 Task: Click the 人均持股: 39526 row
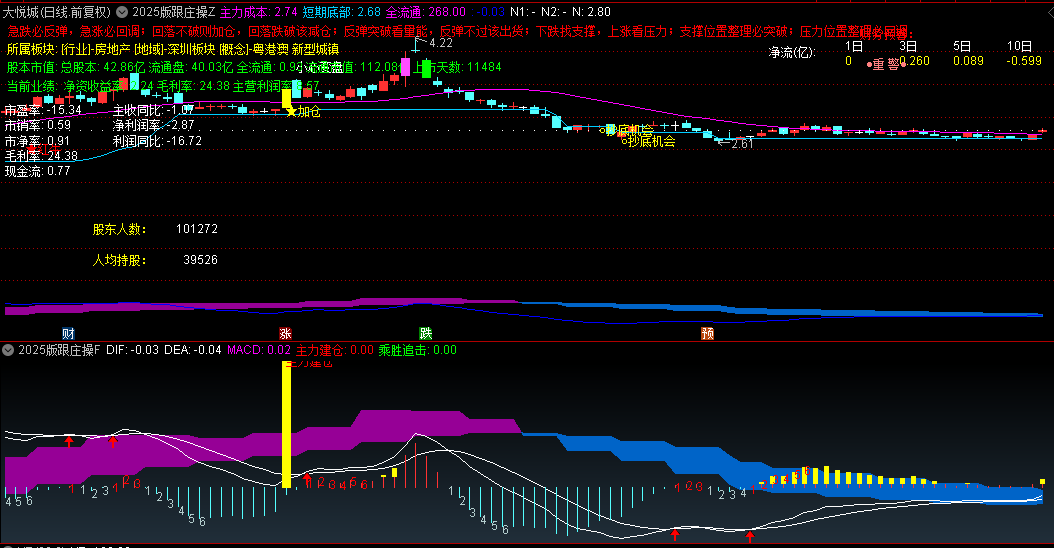[x=155, y=260]
